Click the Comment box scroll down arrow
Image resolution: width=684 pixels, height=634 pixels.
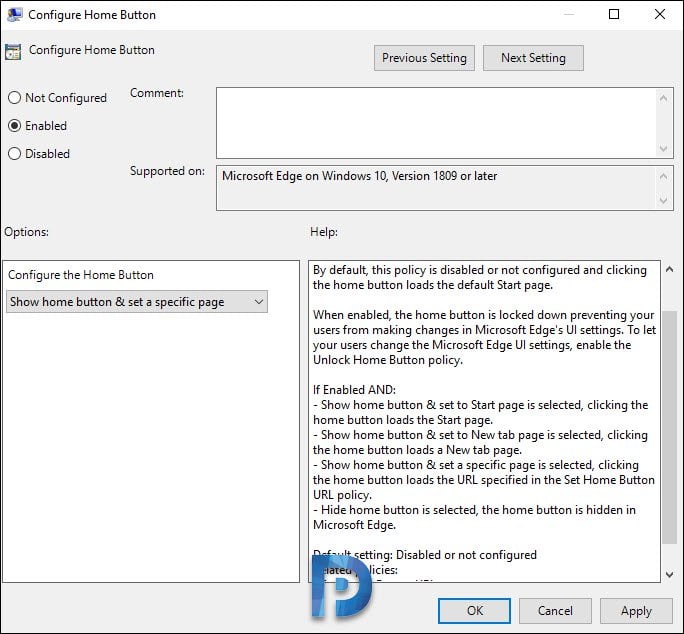pyautogui.click(x=663, y=149)
